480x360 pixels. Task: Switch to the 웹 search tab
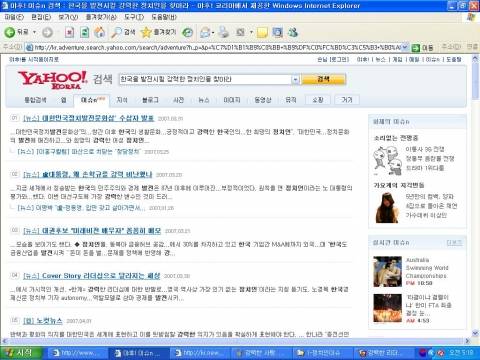pos(63,100)
